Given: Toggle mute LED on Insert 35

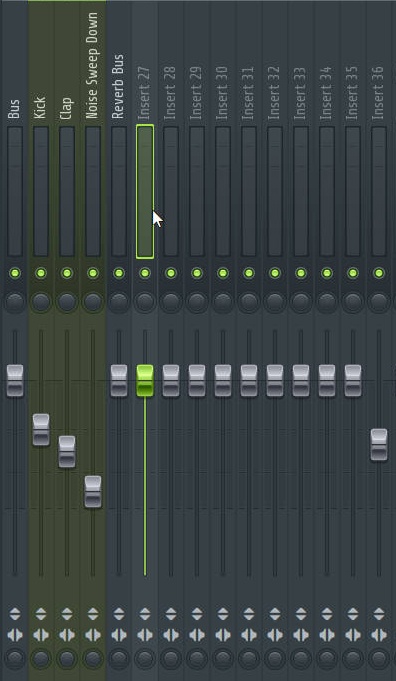Looking at the screenshot, I should click(x=353, y=273).
